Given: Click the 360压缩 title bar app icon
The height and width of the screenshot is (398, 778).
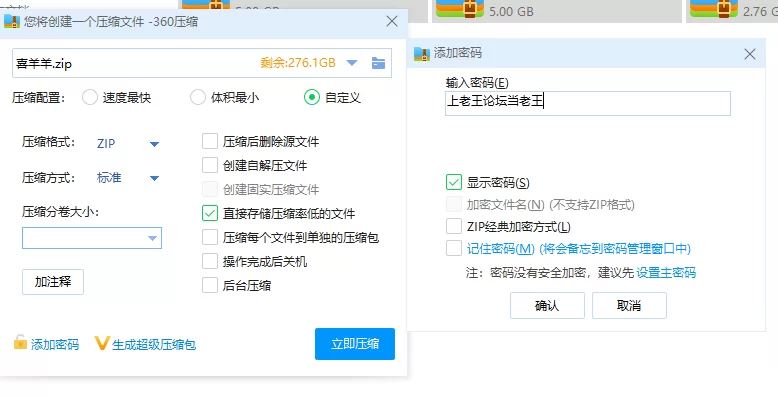Looking at the screenshot, I should click(x=12, y=22).
